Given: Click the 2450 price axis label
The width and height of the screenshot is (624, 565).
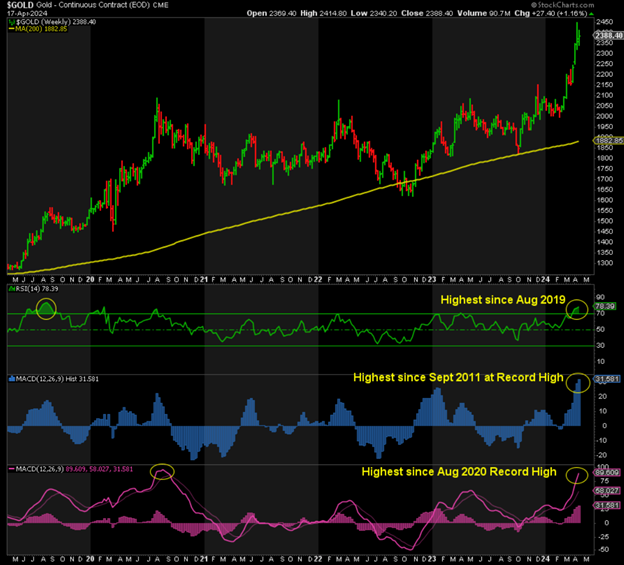Looking at the screenshot, I should 604,22.
